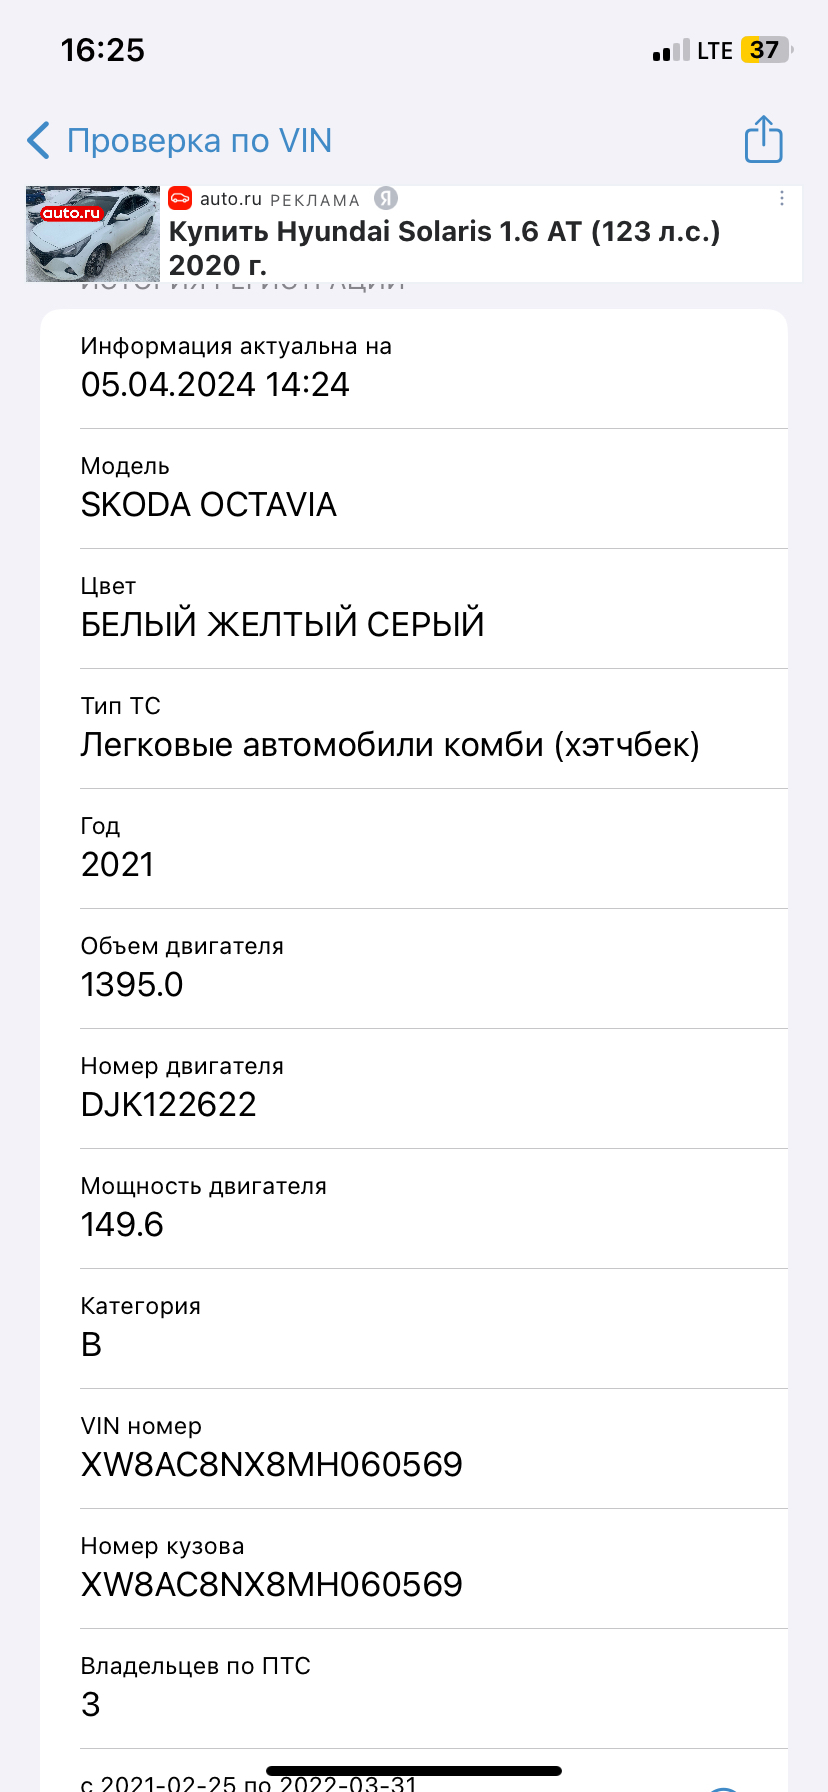Tap the Номер кузова value
The width and height of the screenshot is (828, 1792).
(272, 1584)
